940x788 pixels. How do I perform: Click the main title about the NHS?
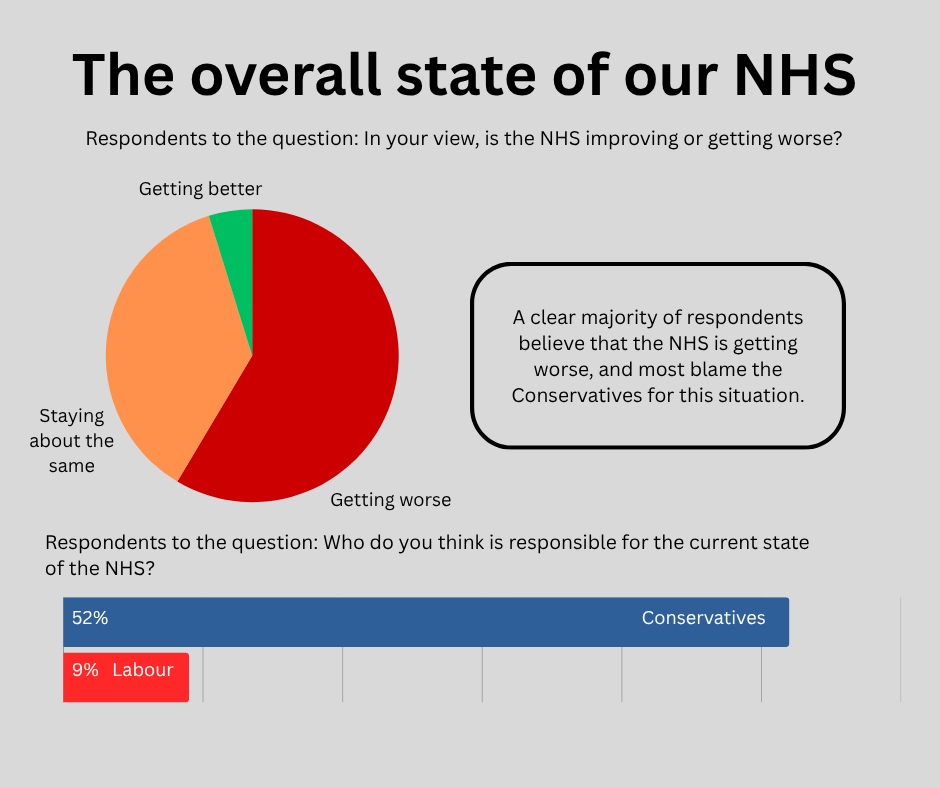[464, 73]
